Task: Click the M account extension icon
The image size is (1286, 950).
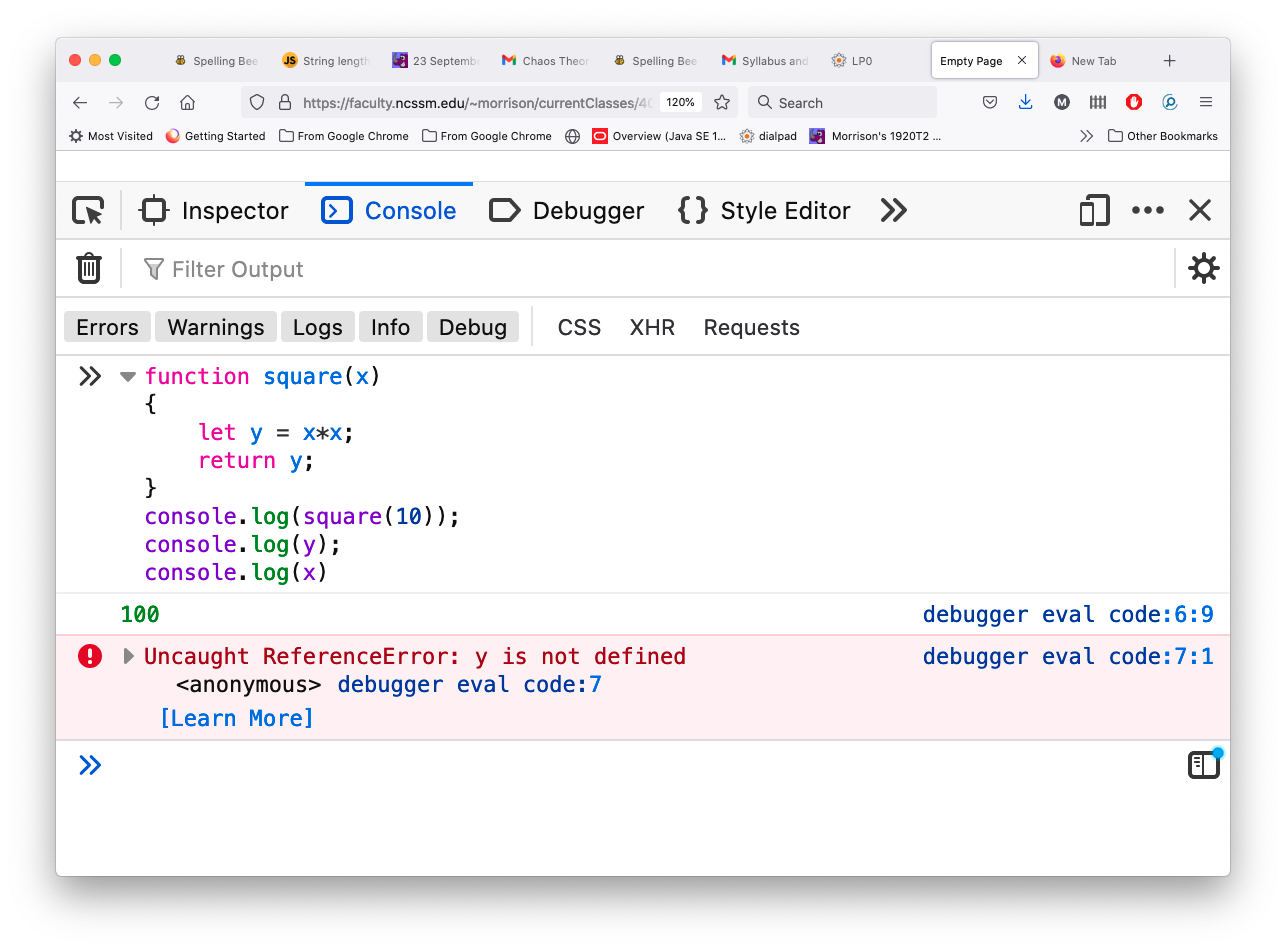Action: click(x=1062, y=102)
